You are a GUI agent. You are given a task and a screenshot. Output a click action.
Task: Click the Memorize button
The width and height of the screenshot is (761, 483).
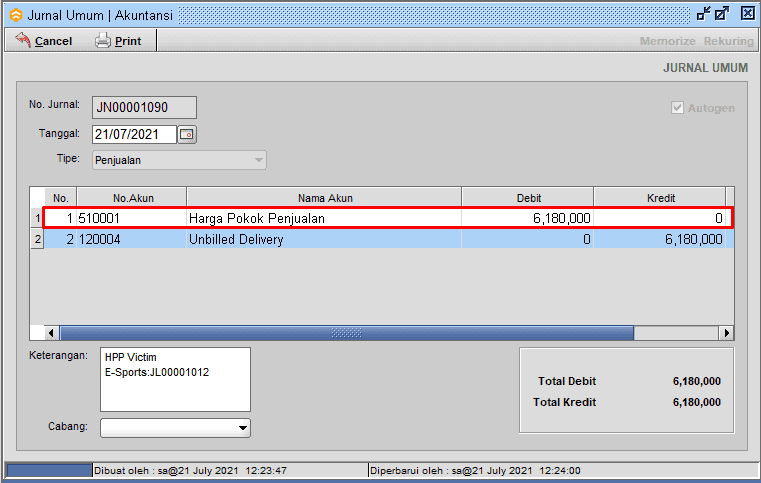click(667, 41)
